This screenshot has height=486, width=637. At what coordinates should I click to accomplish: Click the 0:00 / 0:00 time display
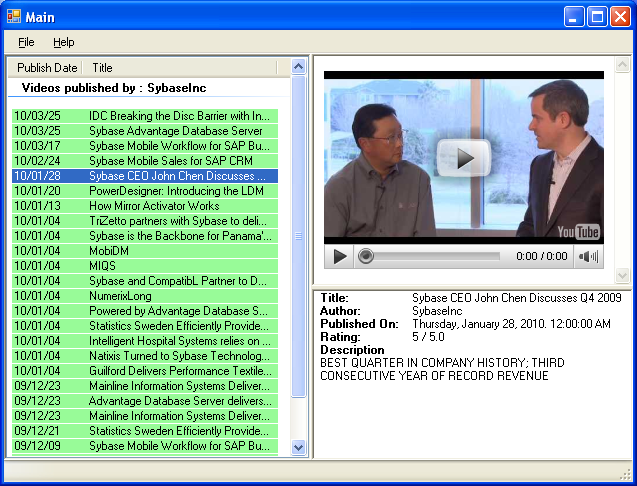pyautogui.click(x=542, y=256)
